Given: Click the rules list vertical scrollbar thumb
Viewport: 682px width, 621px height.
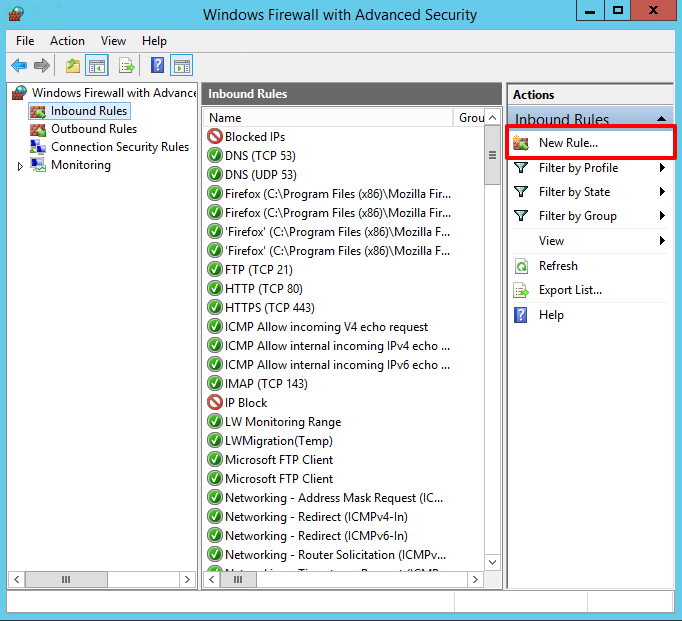Looking at the screenshot, I should pyautogui.click(x=492, y=155).
